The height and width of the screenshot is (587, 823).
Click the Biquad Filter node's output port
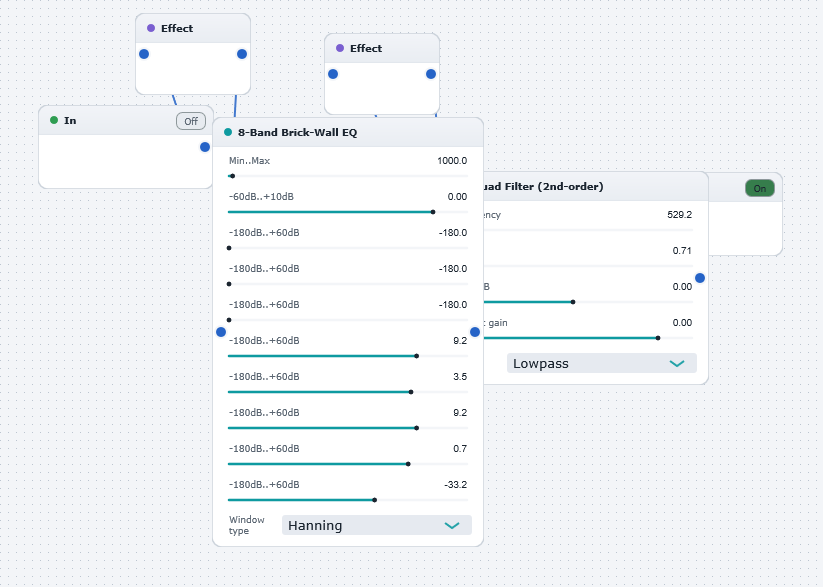coord(700,278)
